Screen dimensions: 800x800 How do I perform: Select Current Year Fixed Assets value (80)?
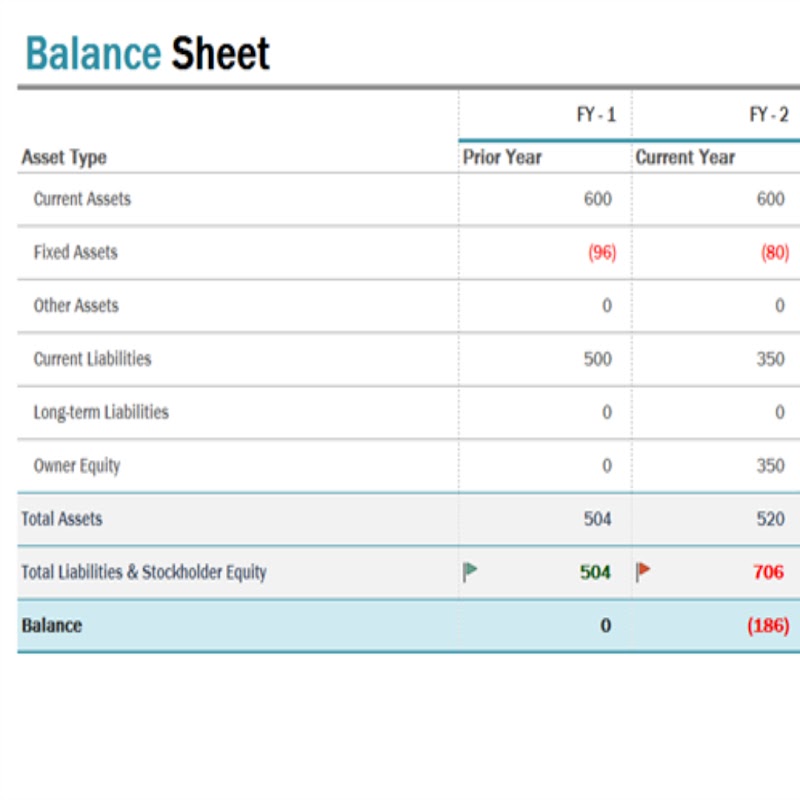pyautogui.click(x=775, y=253)
